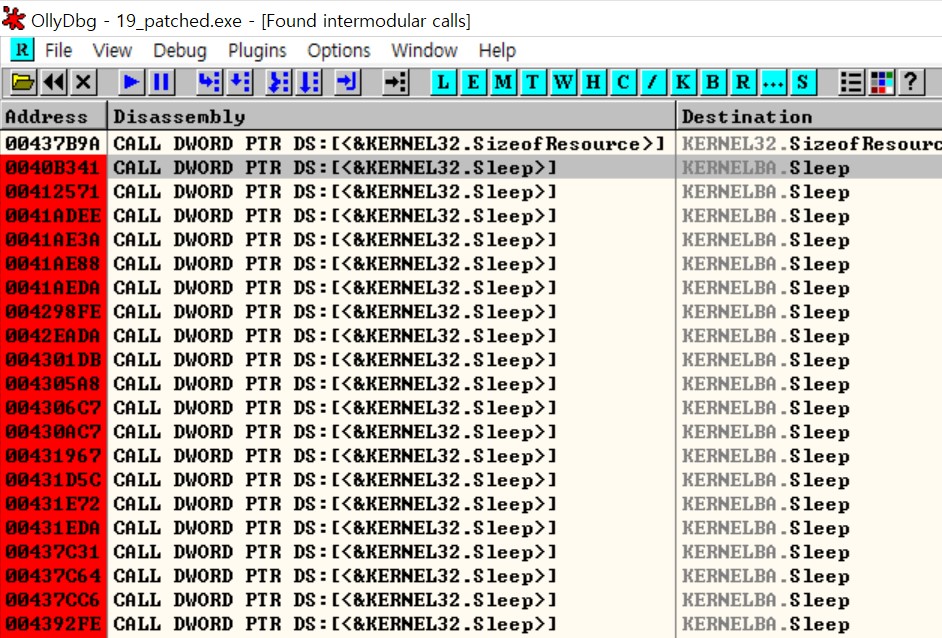Open the Debug menu
This screenshot has width=942, height=638.
point(180,50)
